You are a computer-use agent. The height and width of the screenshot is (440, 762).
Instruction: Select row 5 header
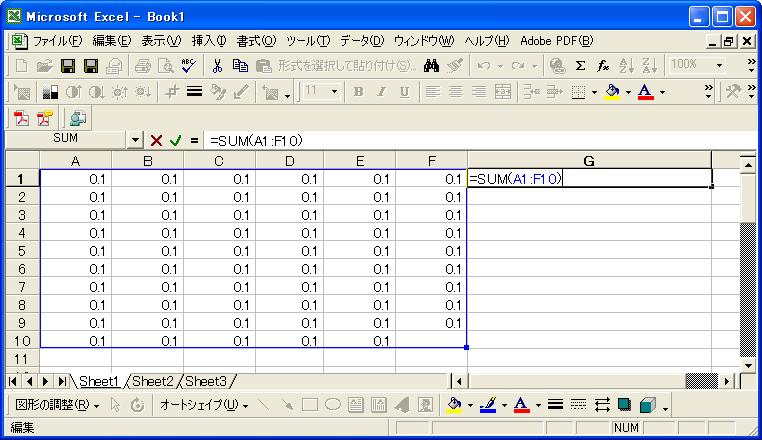(x=22, y=251)
